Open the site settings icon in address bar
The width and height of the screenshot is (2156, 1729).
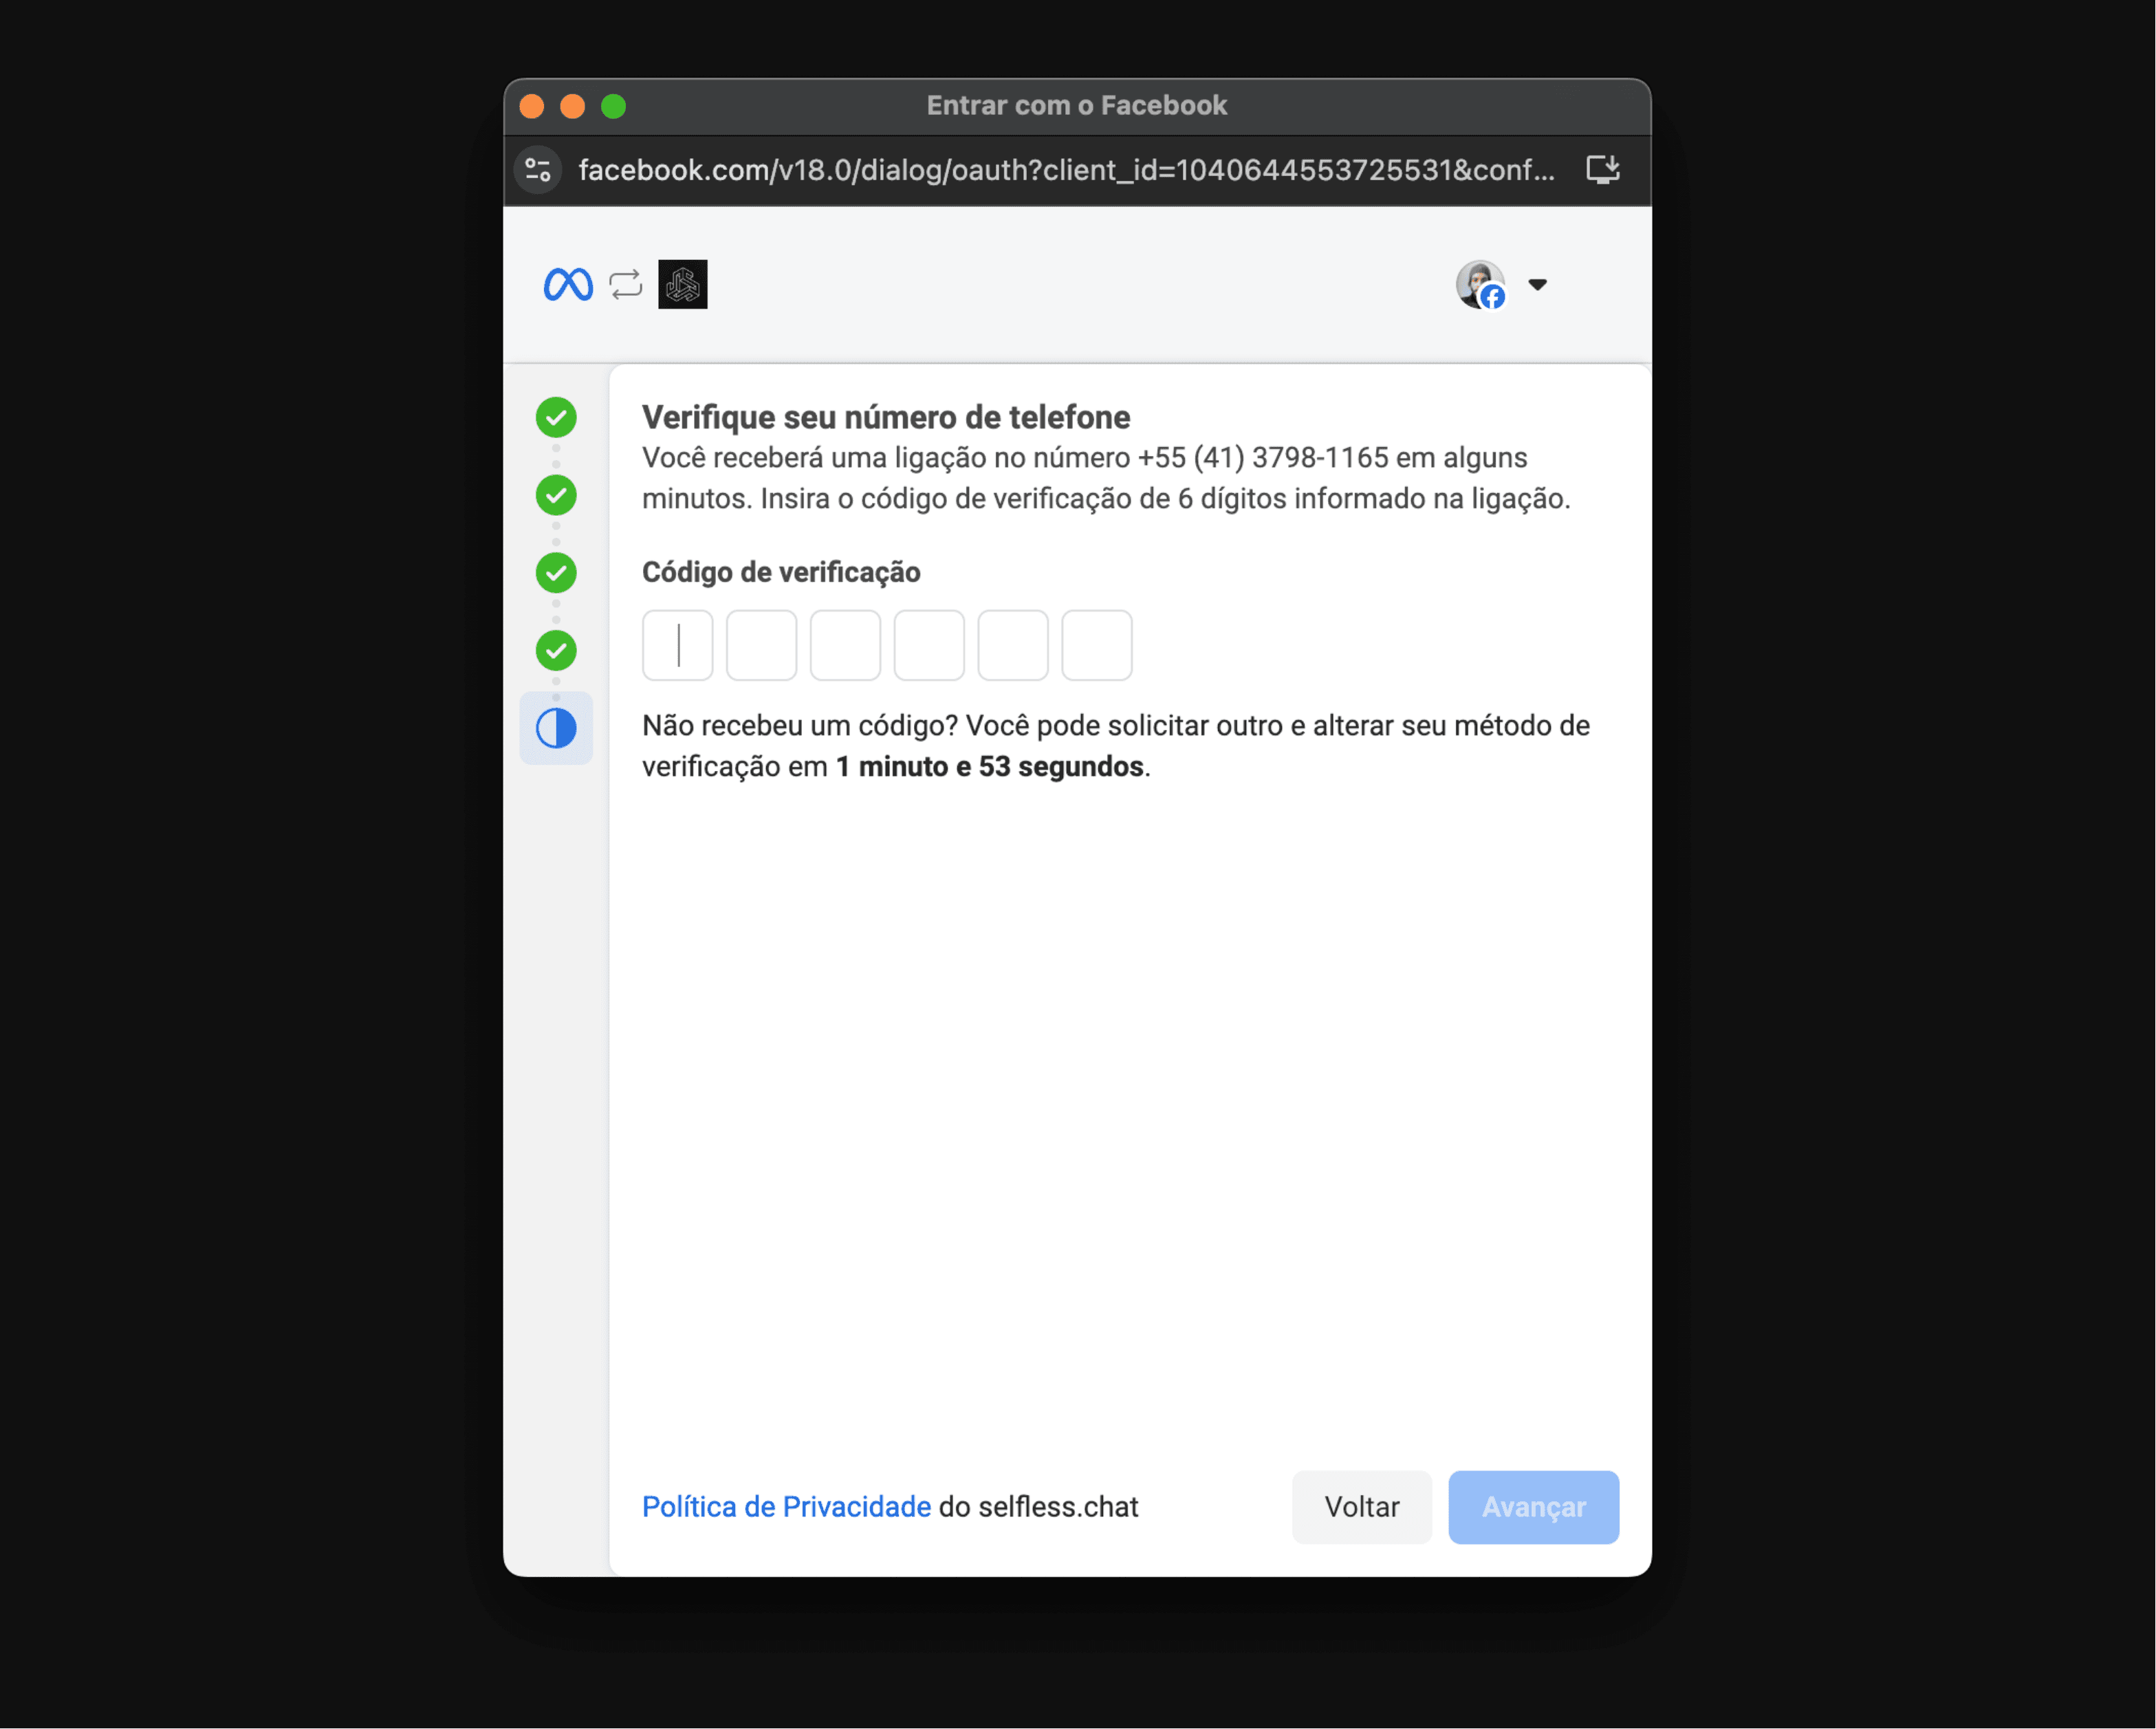point(538,170)
